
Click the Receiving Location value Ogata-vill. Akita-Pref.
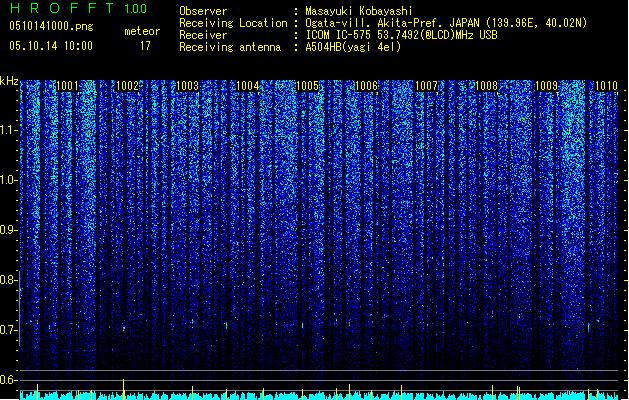[372, 23]
